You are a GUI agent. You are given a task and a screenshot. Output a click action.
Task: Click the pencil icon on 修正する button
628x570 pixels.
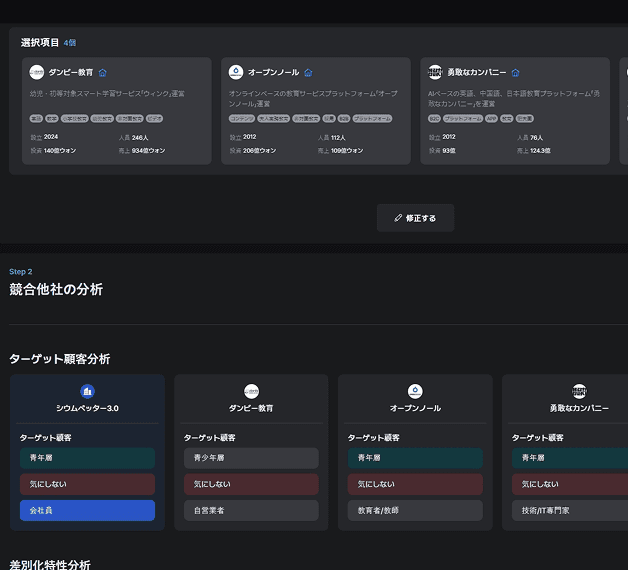click(398, 218)
